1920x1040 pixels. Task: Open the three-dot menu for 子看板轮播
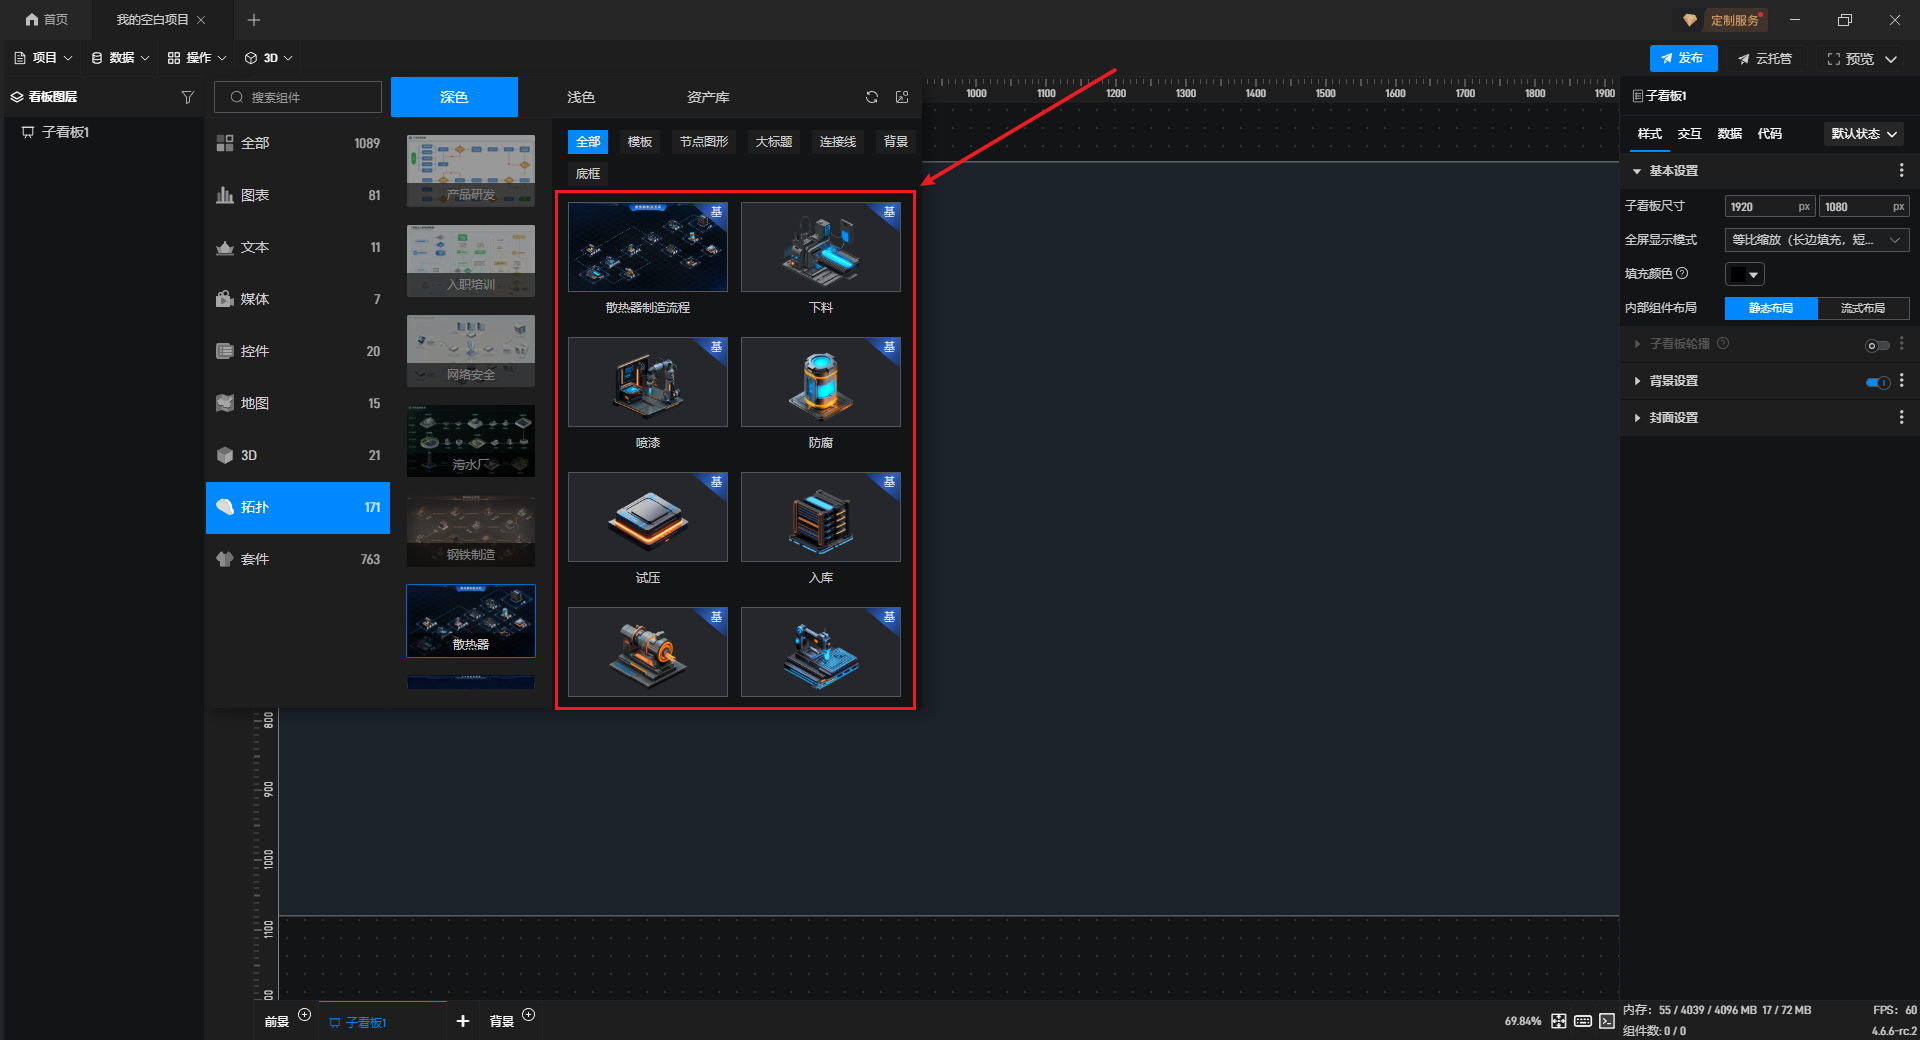click(1901, 344)
